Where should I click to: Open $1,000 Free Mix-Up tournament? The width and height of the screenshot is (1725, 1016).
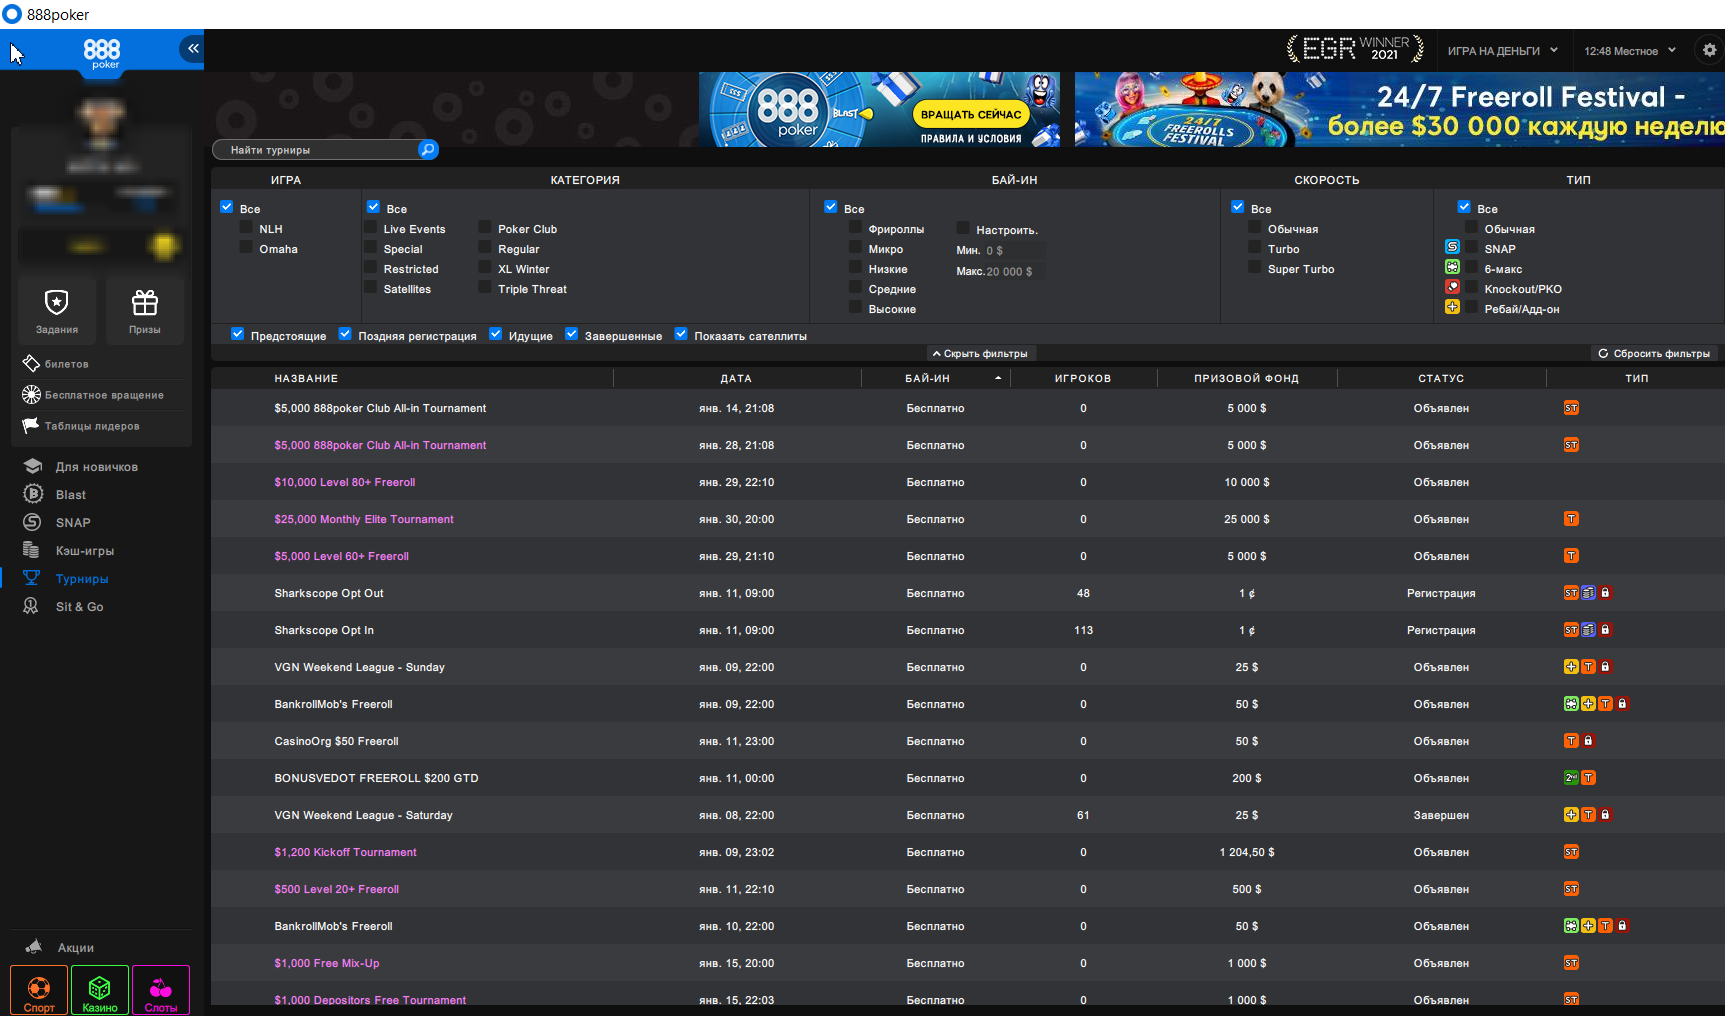coord(327,963)
